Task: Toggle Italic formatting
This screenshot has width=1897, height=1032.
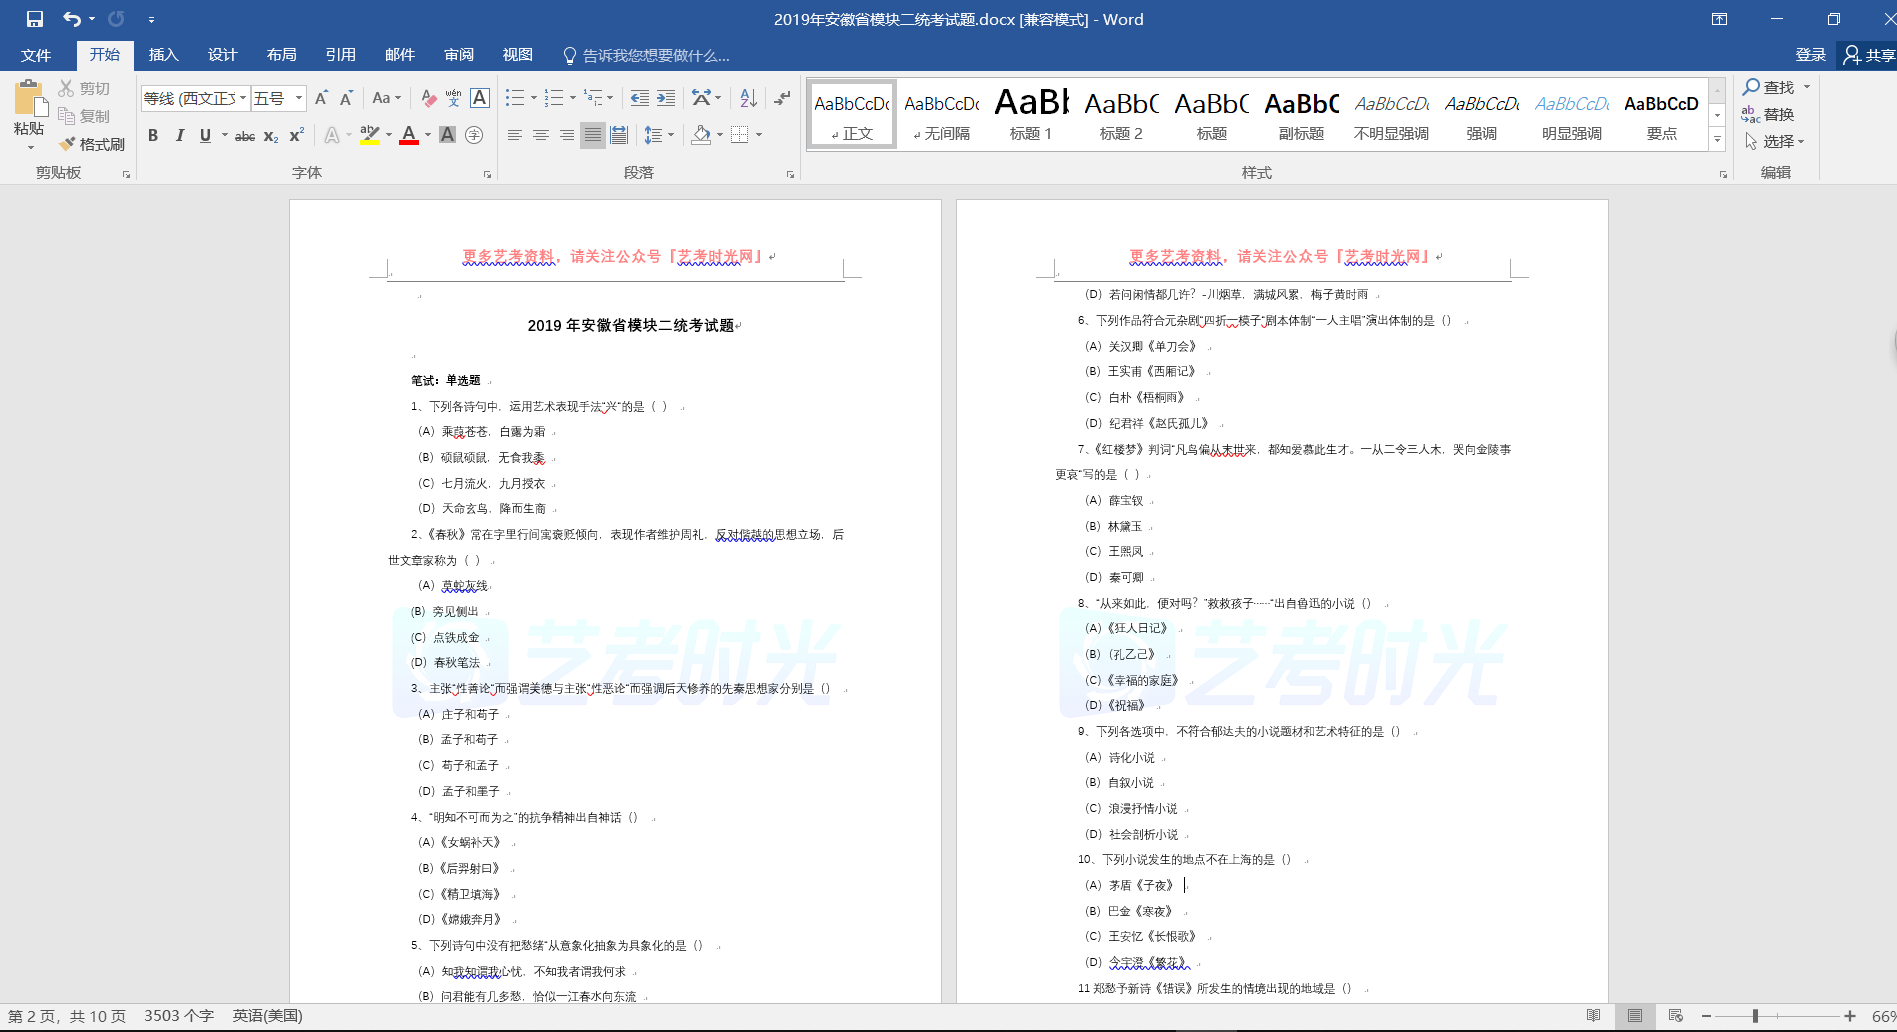Action: (179, 135)
